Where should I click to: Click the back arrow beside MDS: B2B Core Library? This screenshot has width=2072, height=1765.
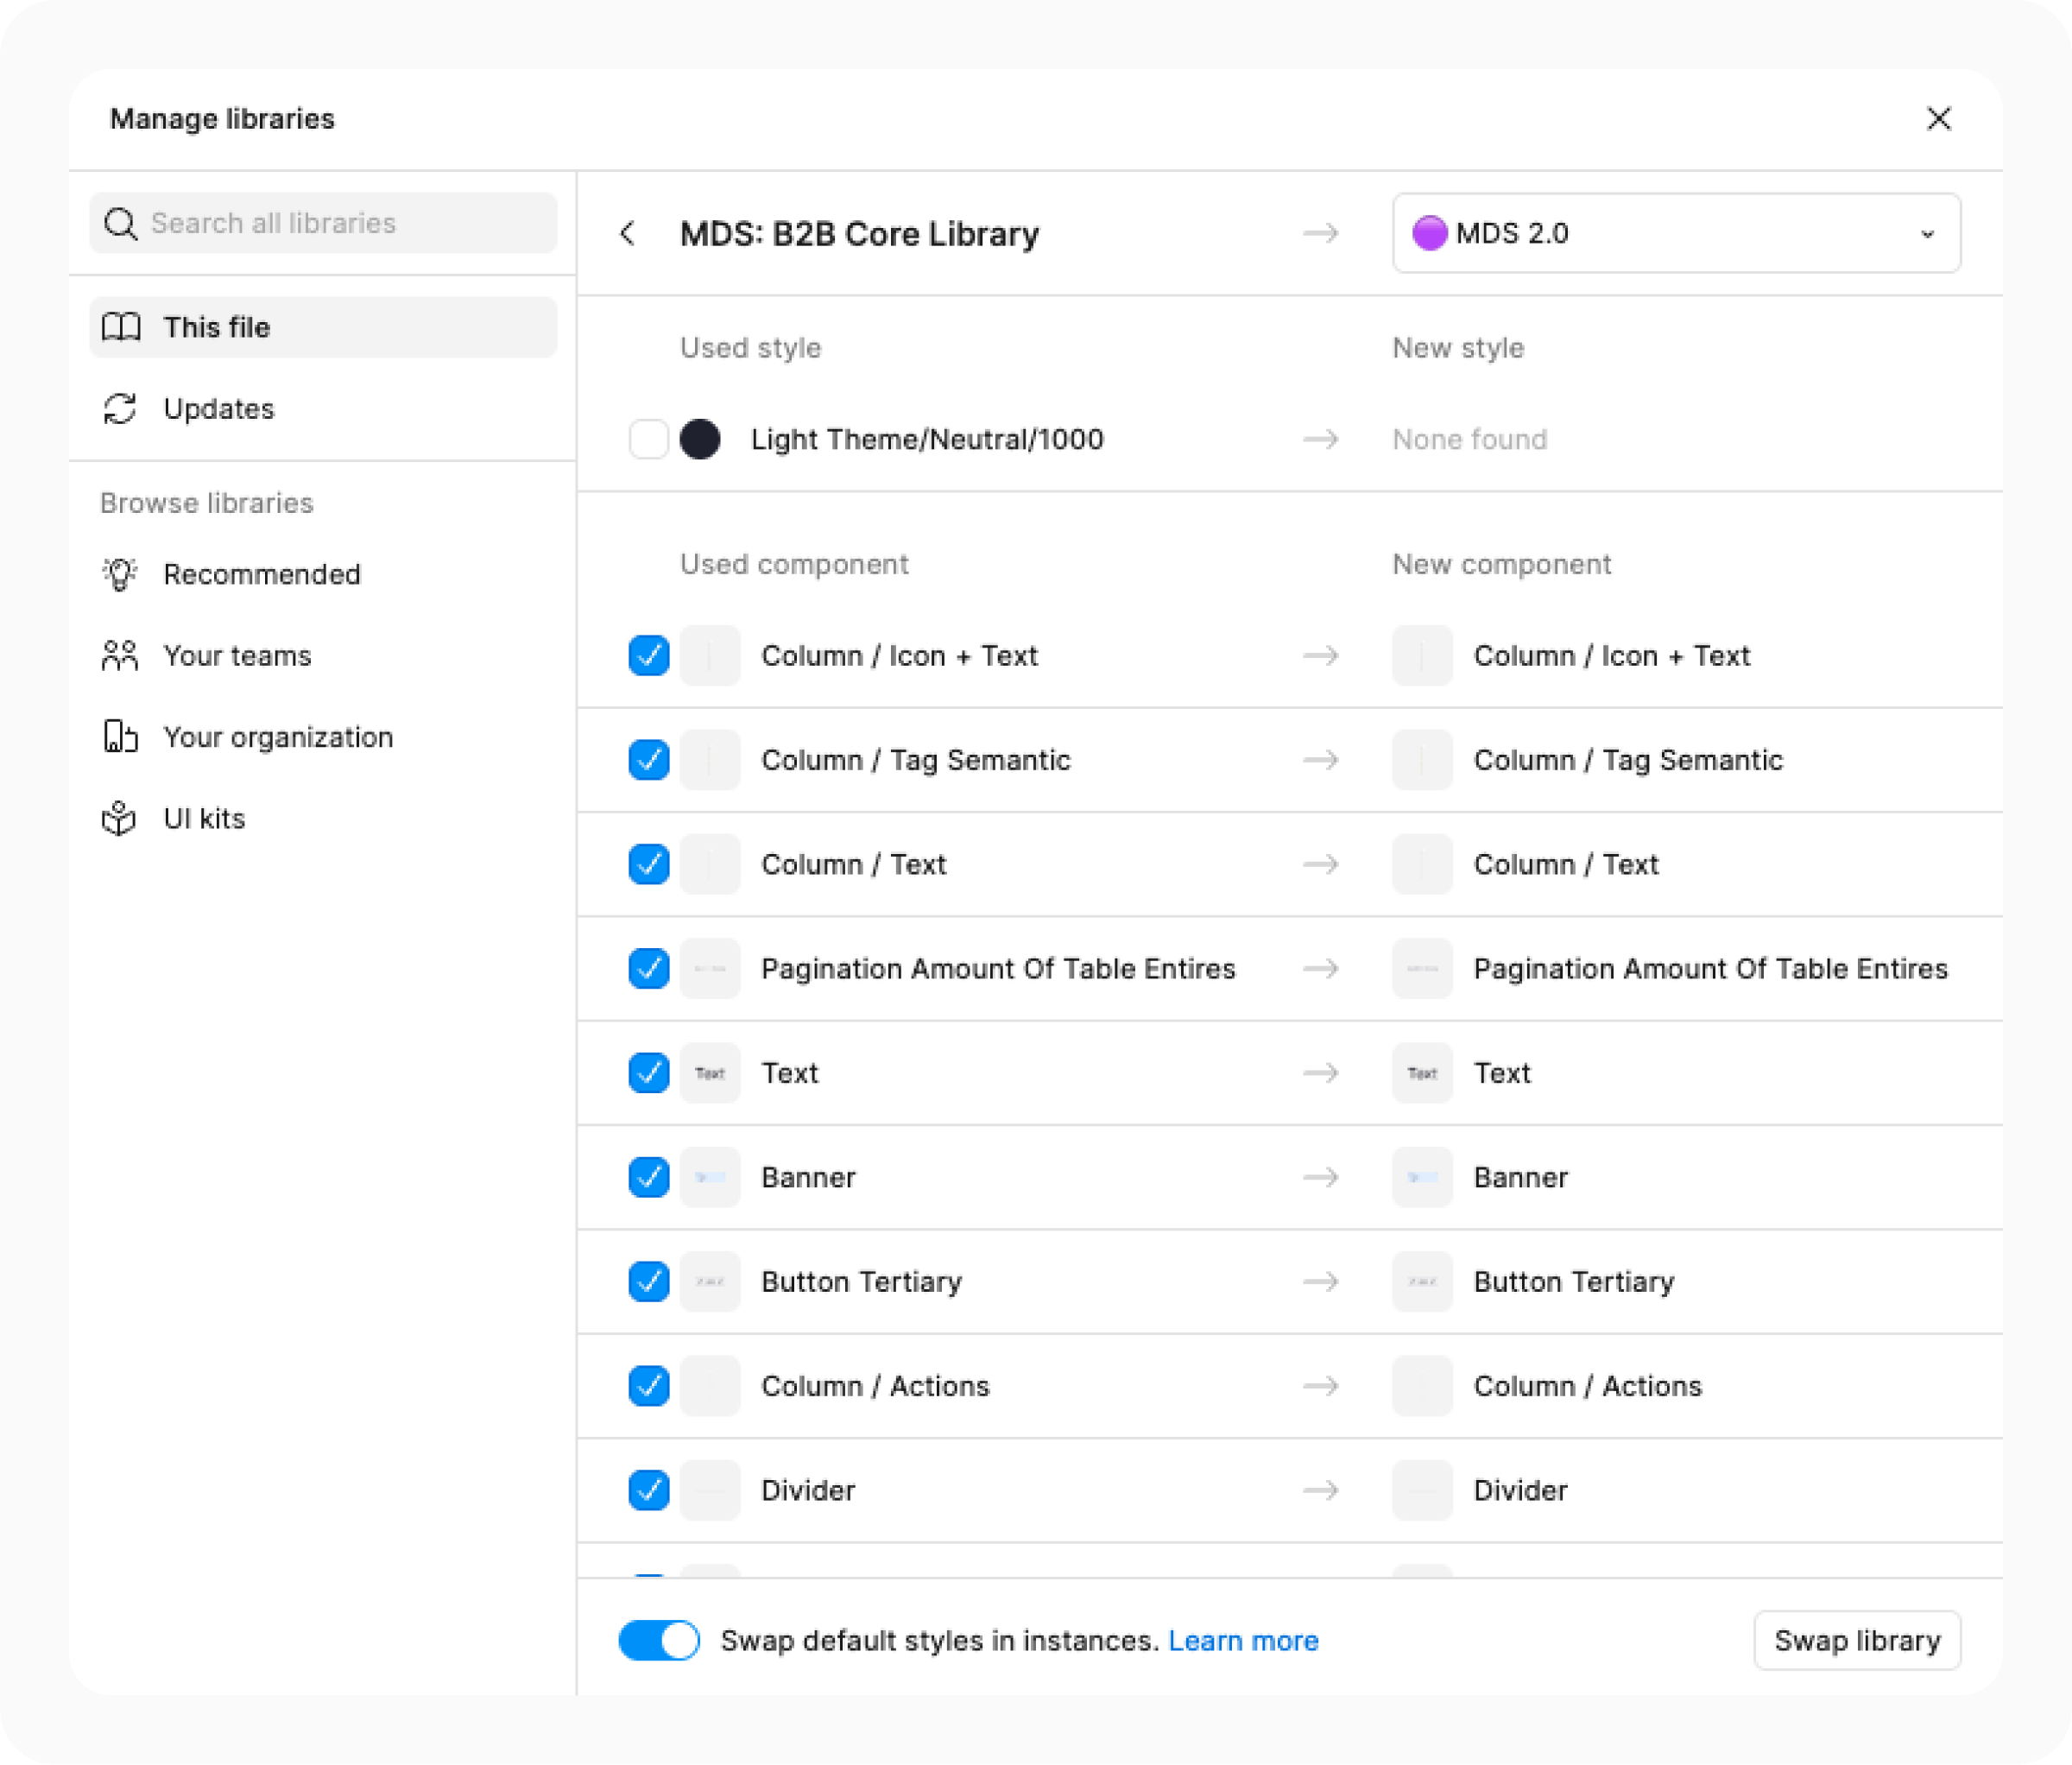point(627,234)
